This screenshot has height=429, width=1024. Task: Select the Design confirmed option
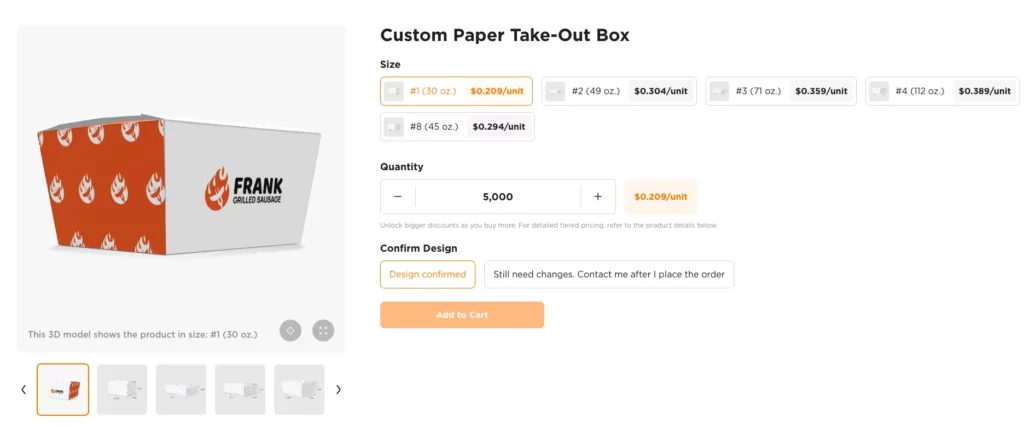click(428, 274)
